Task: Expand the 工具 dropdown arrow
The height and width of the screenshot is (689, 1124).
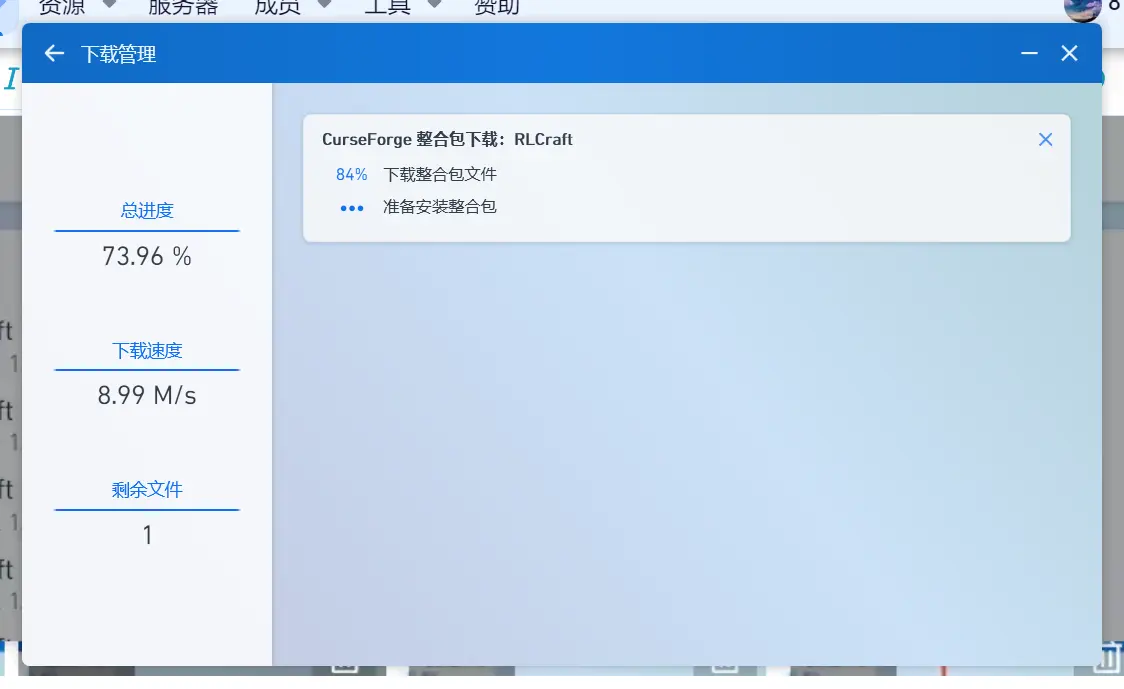Action: point(433,5)
